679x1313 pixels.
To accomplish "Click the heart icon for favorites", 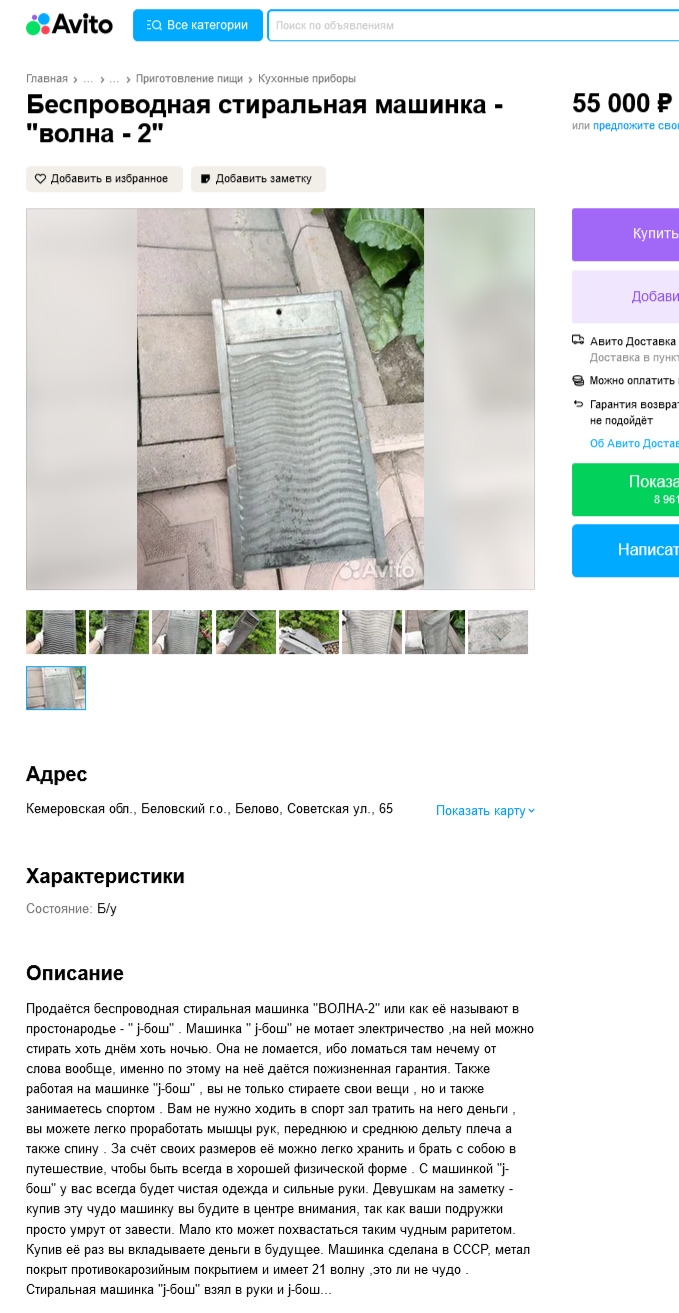I will coord(41,179).
